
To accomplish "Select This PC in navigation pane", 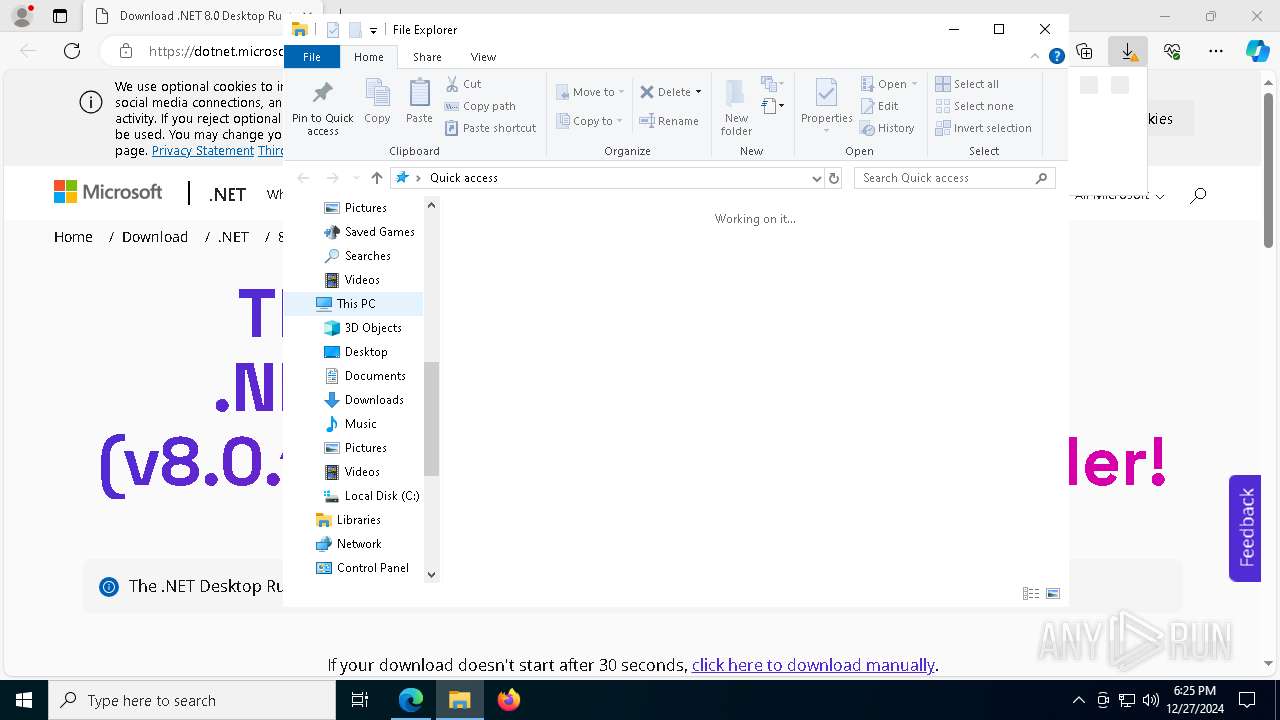I will click(346, 304).
